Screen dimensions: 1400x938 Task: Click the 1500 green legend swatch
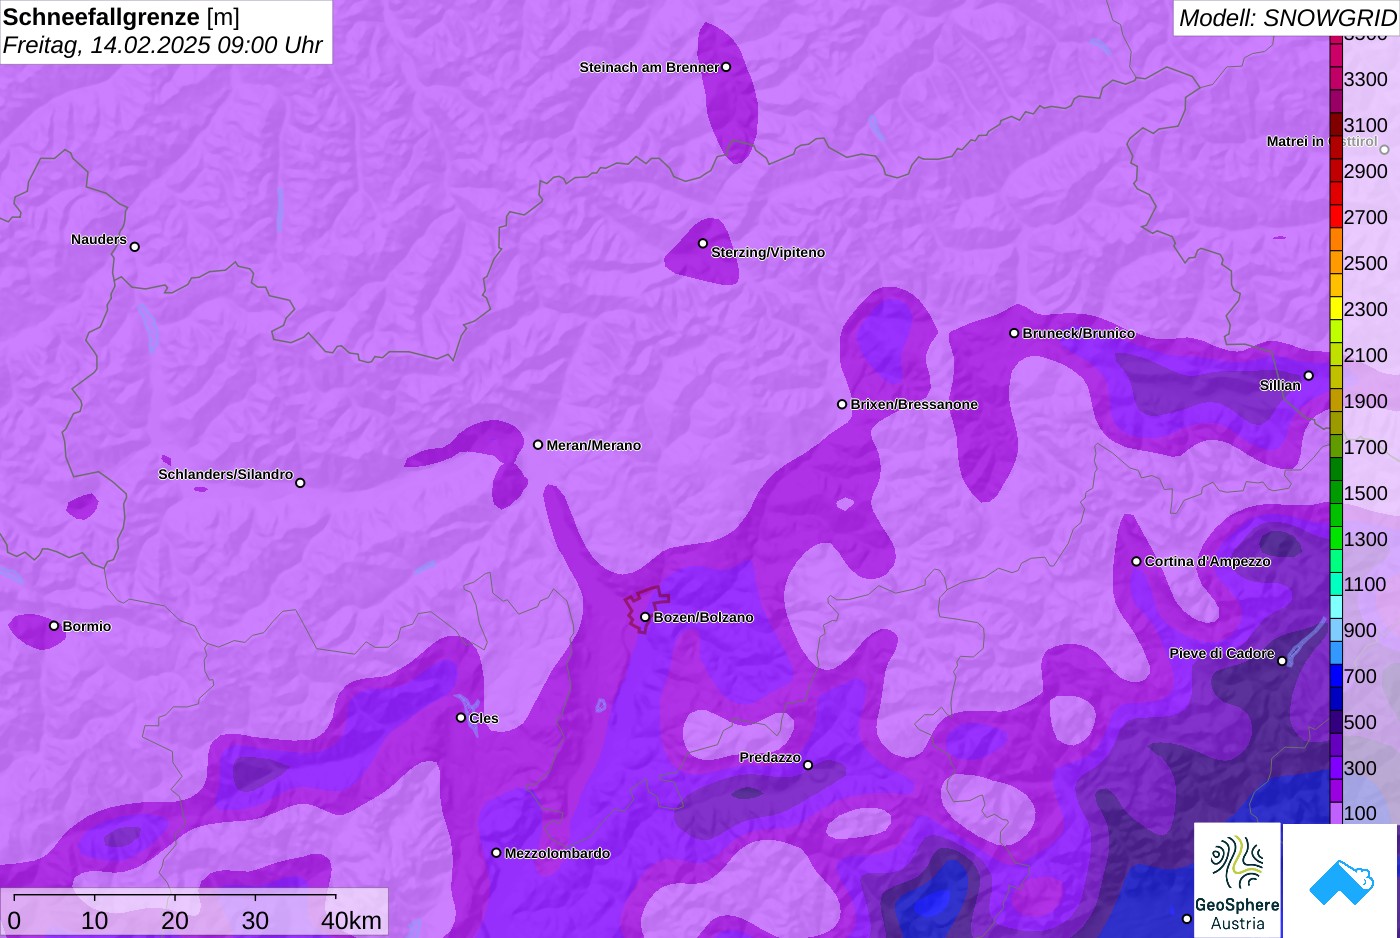(1335, 492)
